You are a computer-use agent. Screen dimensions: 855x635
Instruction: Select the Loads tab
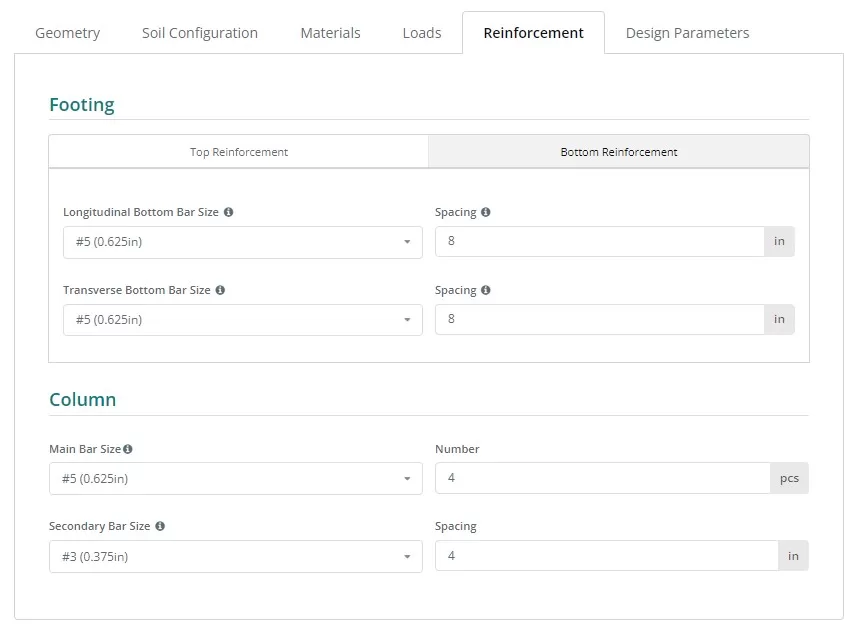(422, 33)
